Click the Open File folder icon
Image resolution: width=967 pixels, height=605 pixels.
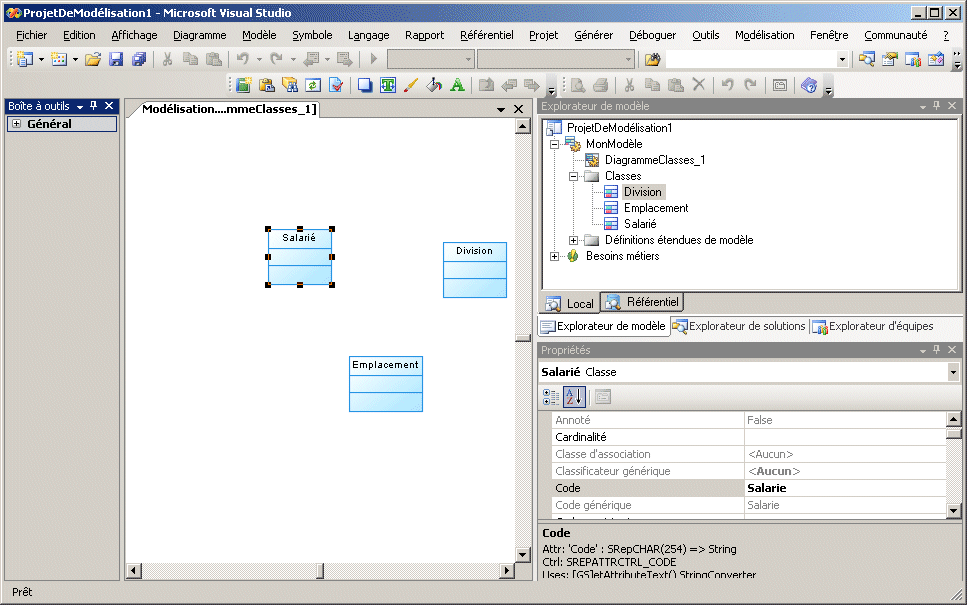coord(92,59)
